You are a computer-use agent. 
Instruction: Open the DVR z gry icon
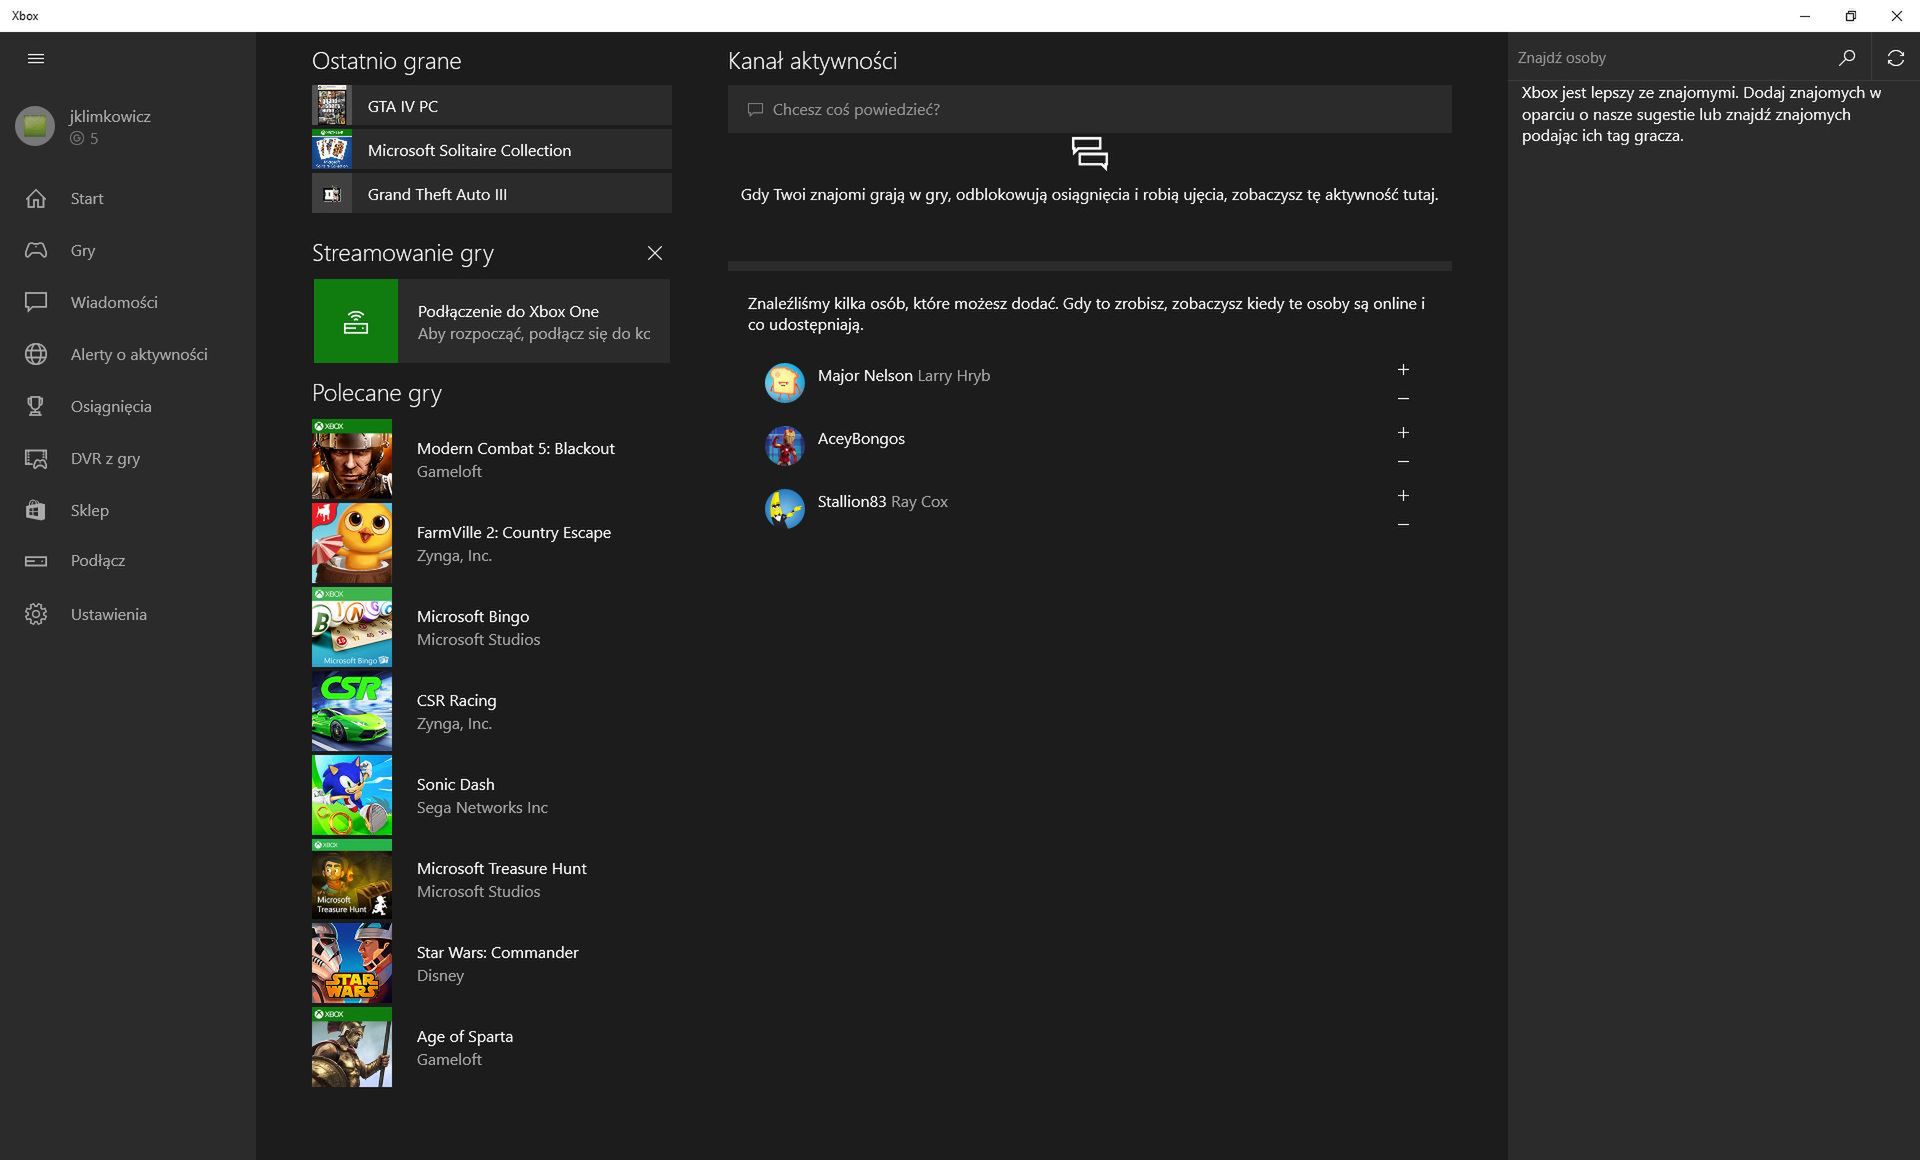point(36,458)
